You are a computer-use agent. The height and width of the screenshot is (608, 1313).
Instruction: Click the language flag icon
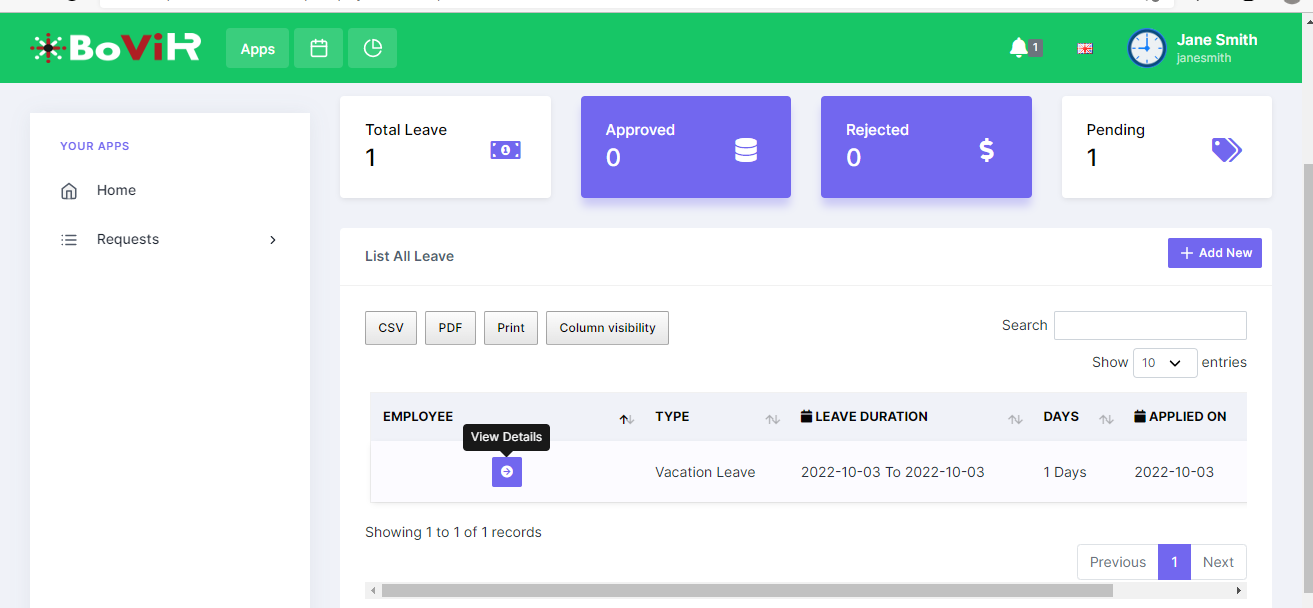pos(1085,48)
